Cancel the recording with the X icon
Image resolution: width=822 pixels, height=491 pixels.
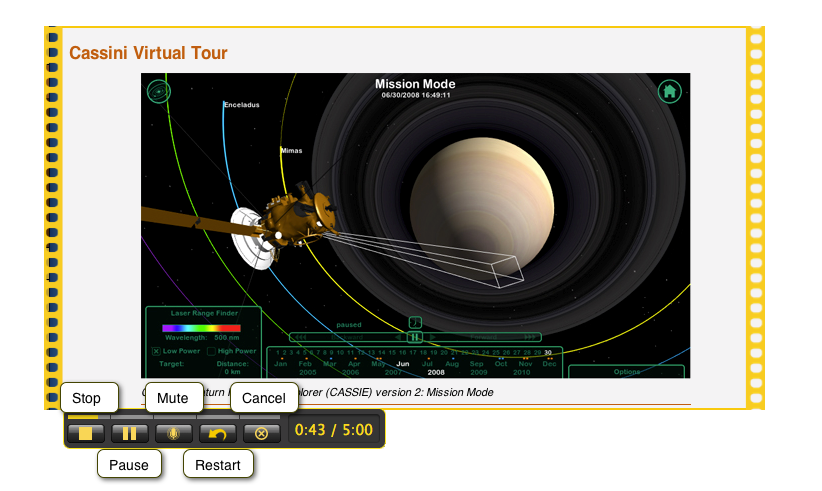(x=261, y=433)
